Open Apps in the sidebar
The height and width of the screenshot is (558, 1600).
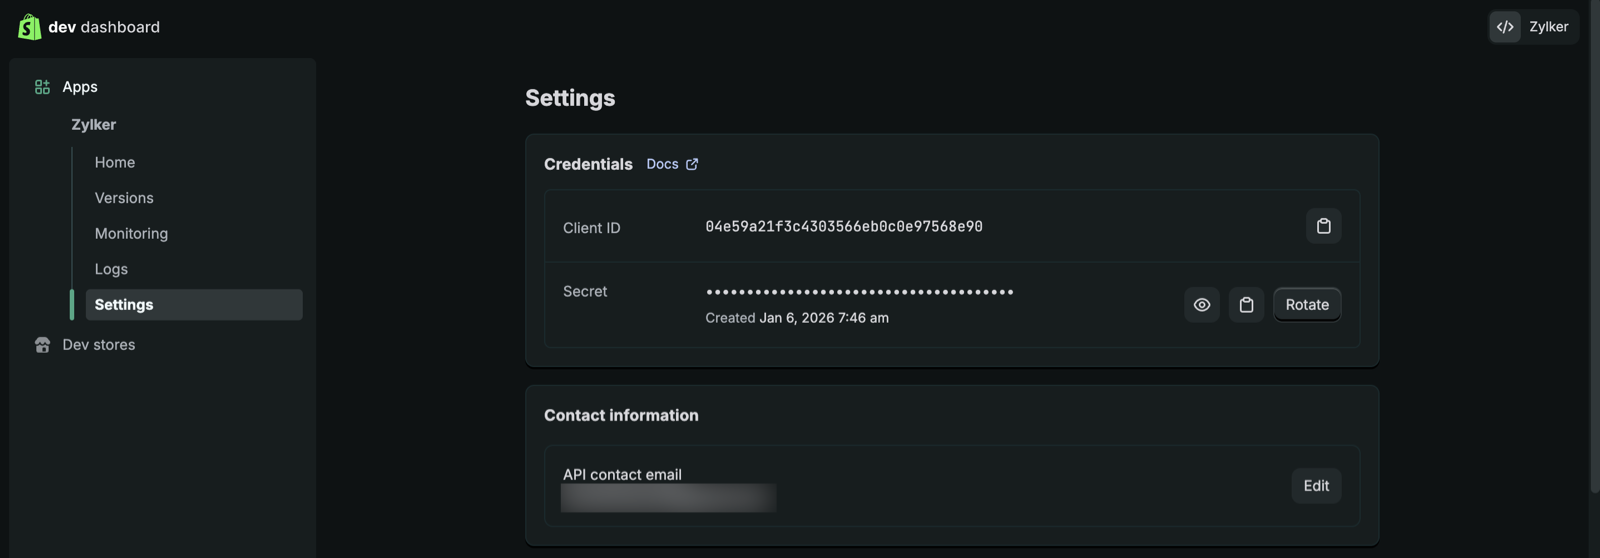pyautogui.click(x=80, y=87)
